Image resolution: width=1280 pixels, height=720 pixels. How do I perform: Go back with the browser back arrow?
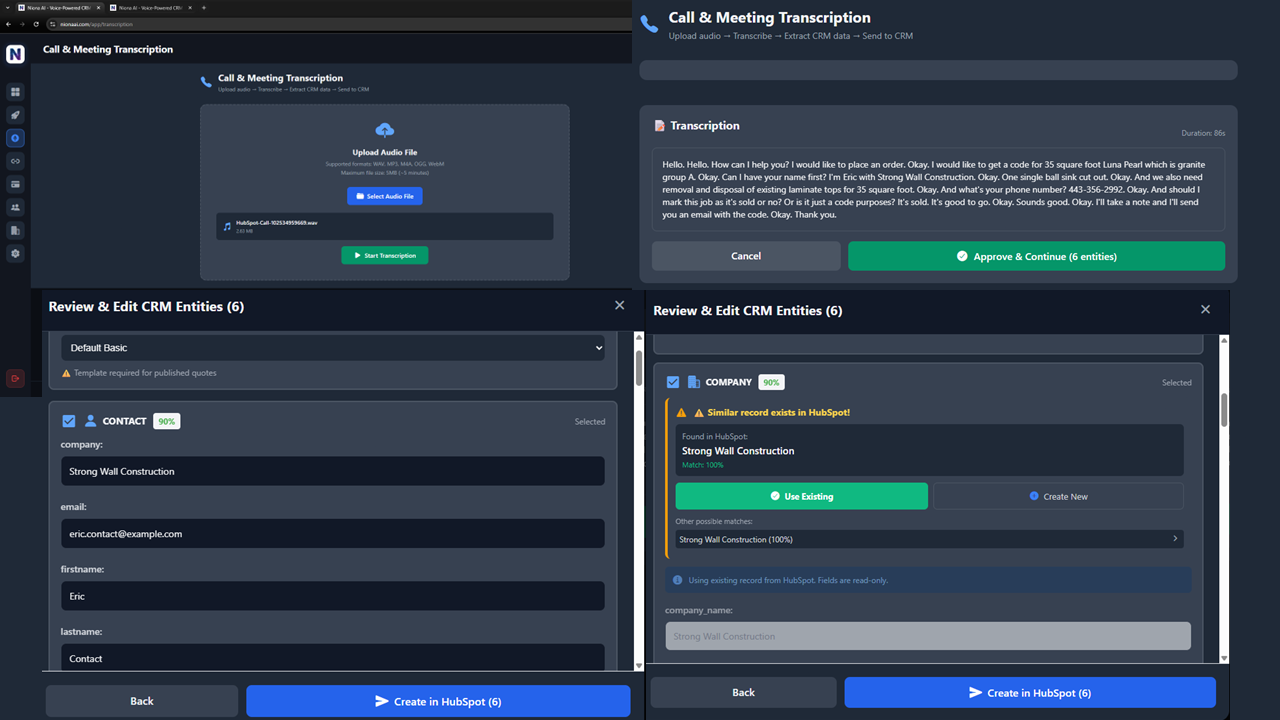click(x=9, y=23)
